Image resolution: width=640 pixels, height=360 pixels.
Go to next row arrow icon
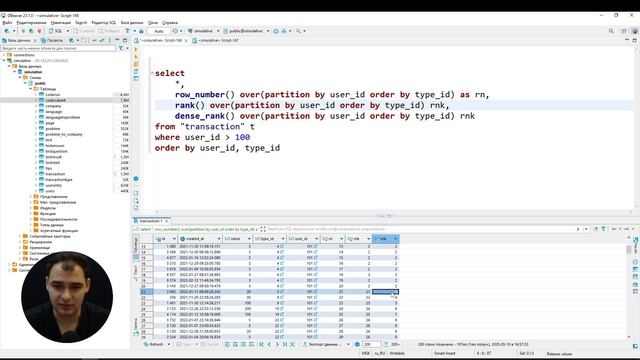click(277, 344)
